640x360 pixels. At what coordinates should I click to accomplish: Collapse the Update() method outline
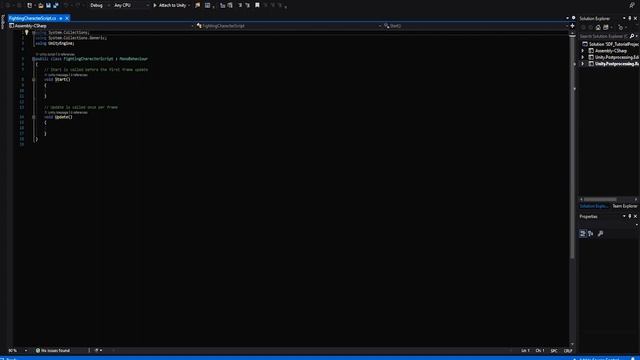tap(34, 117)
